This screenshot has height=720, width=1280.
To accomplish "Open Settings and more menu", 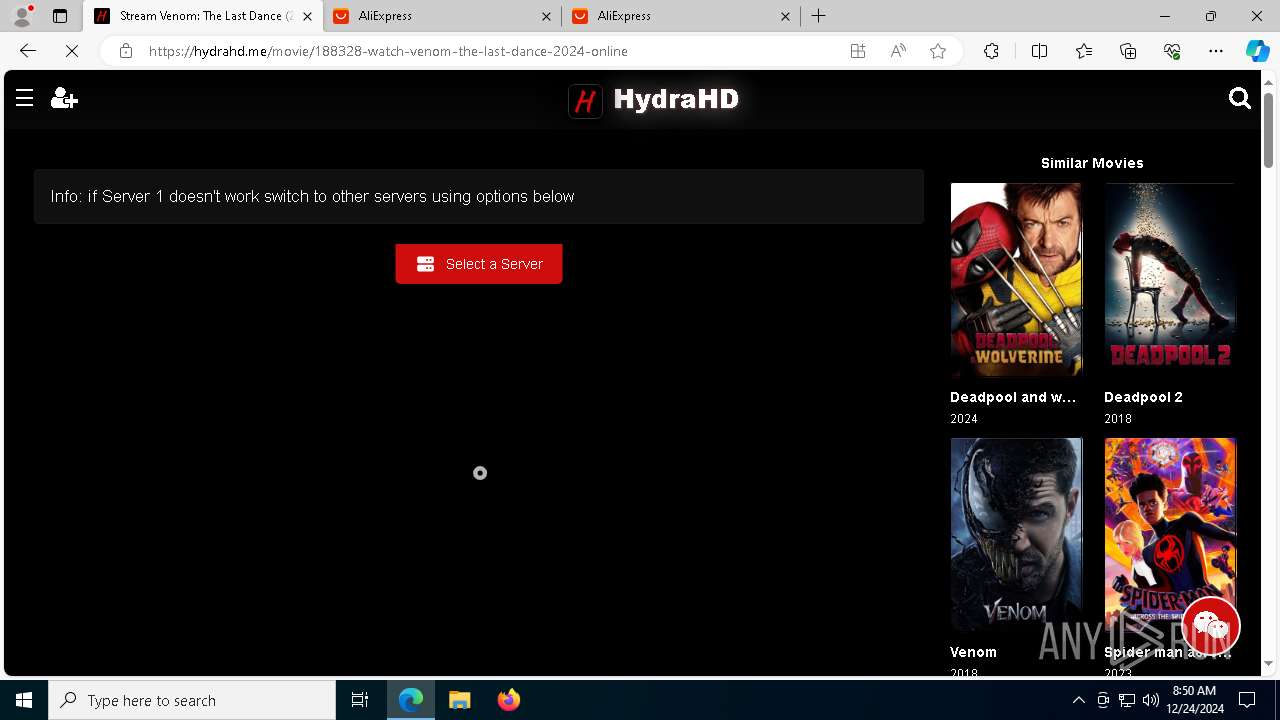I will [x=1216, y=51].
